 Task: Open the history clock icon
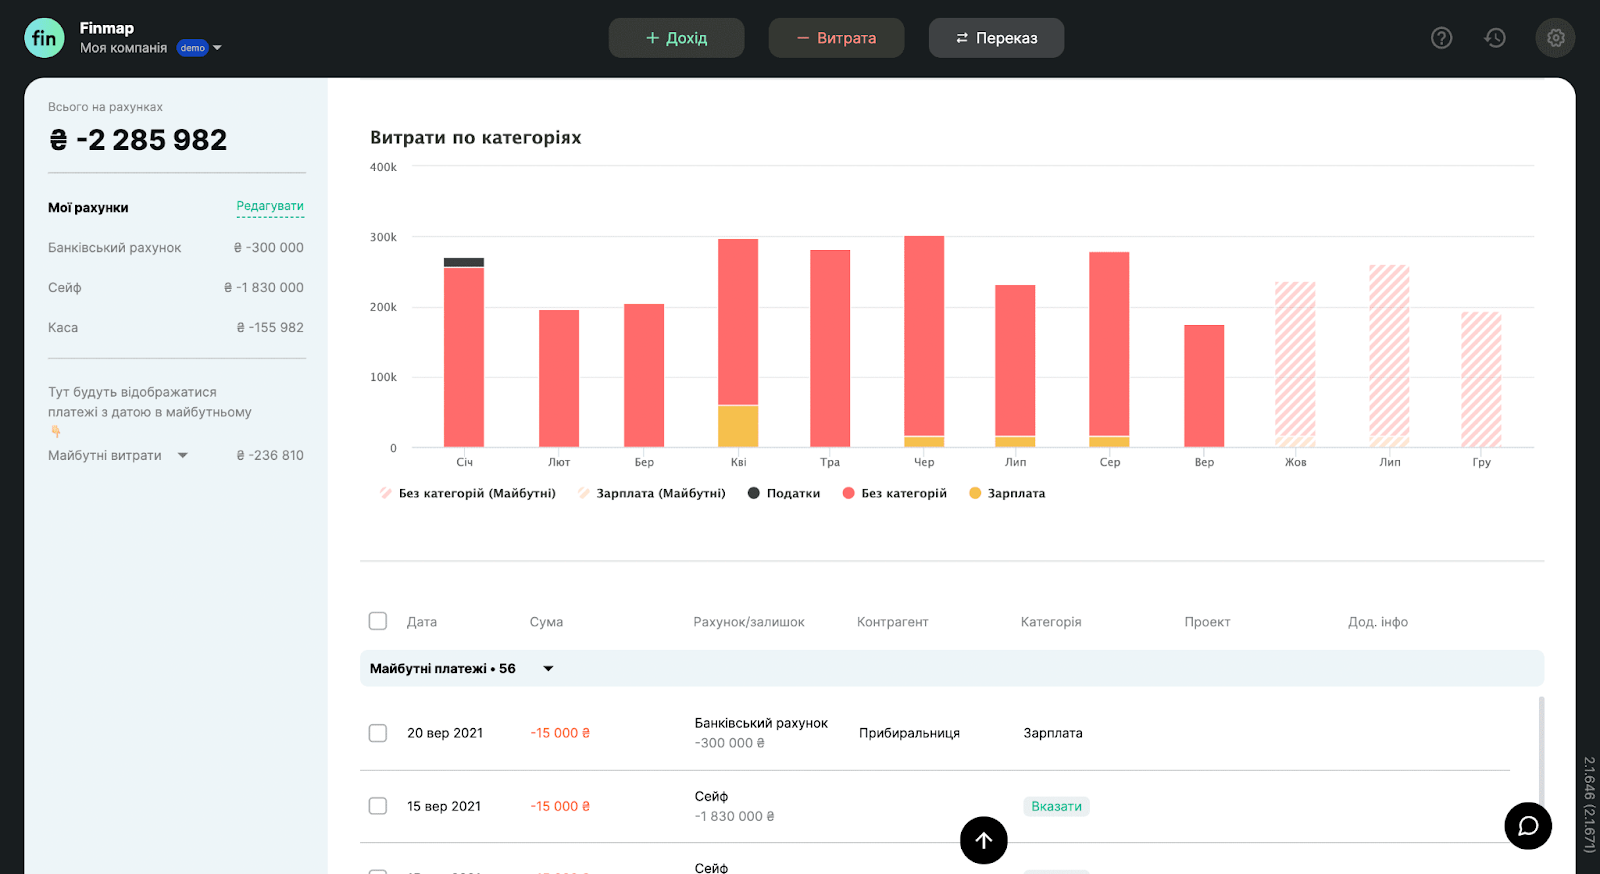(x=1495, y=38)
